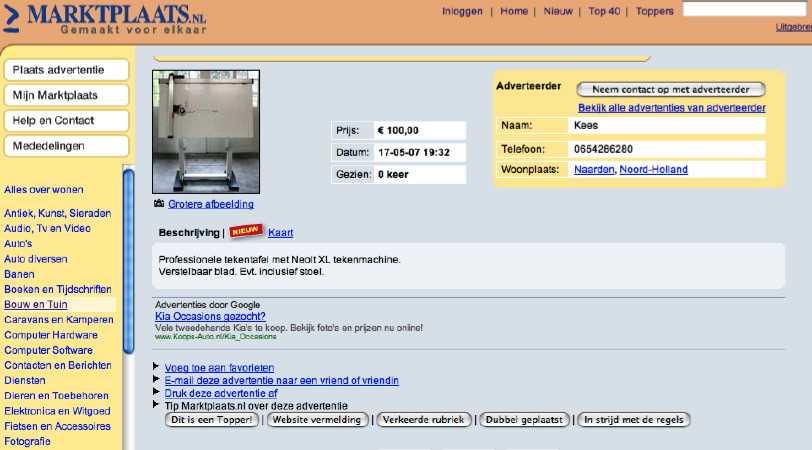Viewport: 812px width, 450px height.
Task: Switch to the Kaart tab
Action: tap(281, 233)
